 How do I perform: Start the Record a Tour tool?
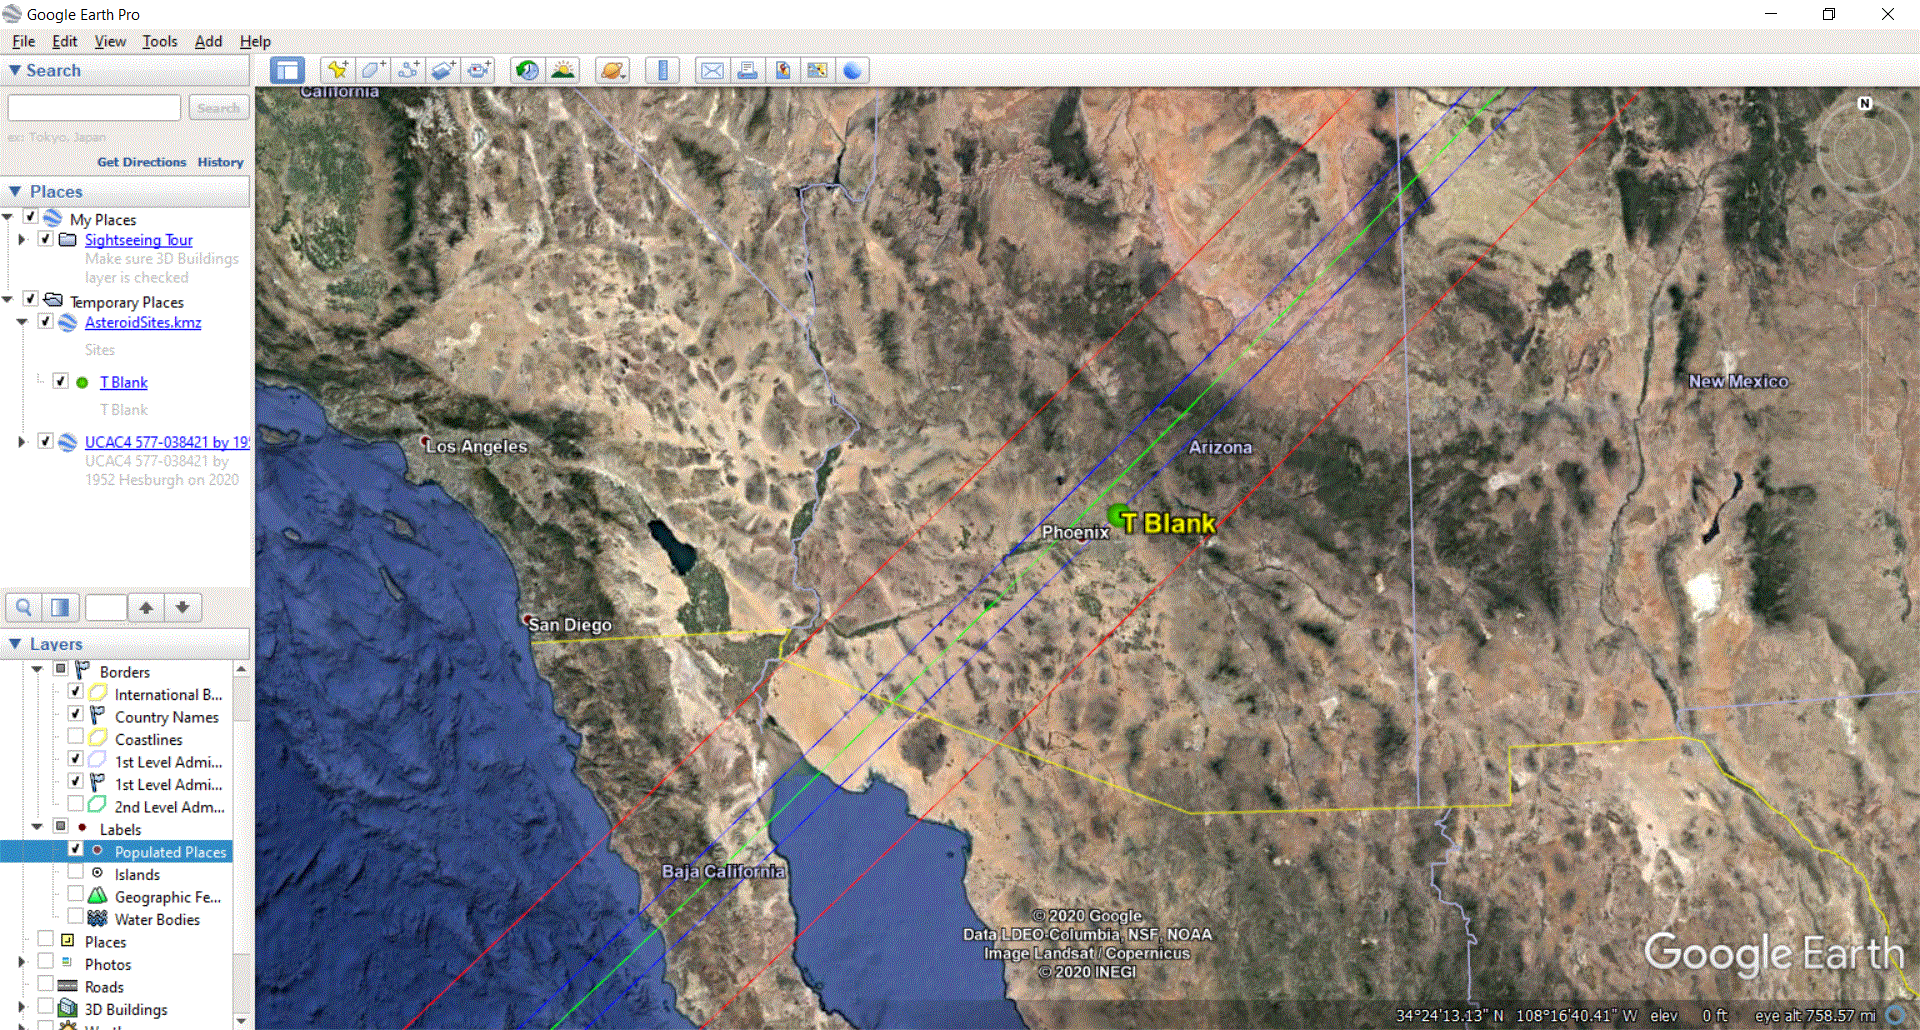480,70
